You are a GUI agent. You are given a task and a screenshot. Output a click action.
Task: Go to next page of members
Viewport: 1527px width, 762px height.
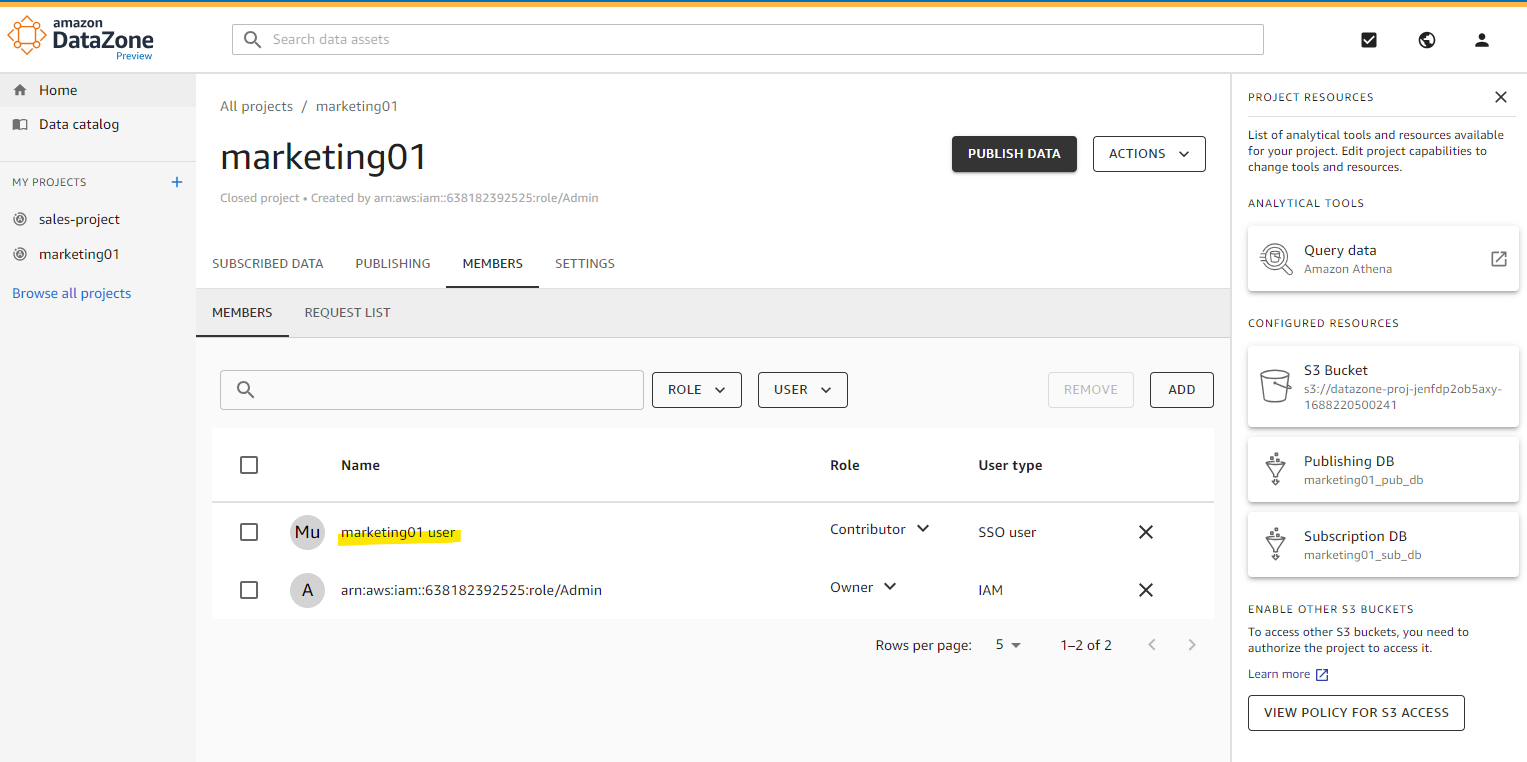1191,645
